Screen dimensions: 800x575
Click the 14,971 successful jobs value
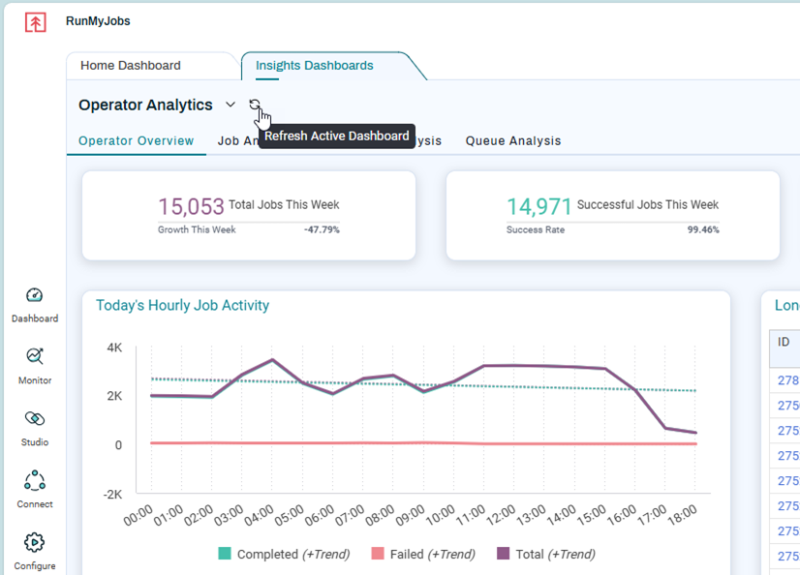coord(539,207)
